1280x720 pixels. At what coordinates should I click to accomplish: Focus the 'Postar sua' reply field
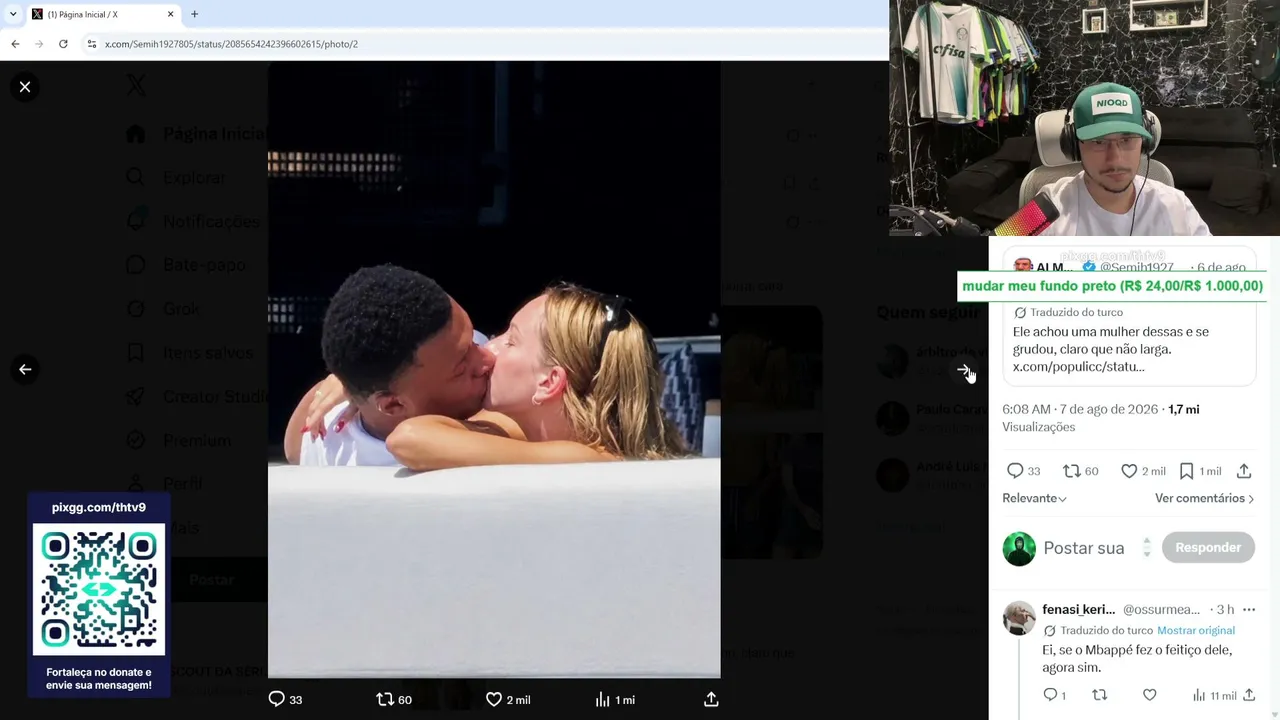click(x=1084, y=548)
